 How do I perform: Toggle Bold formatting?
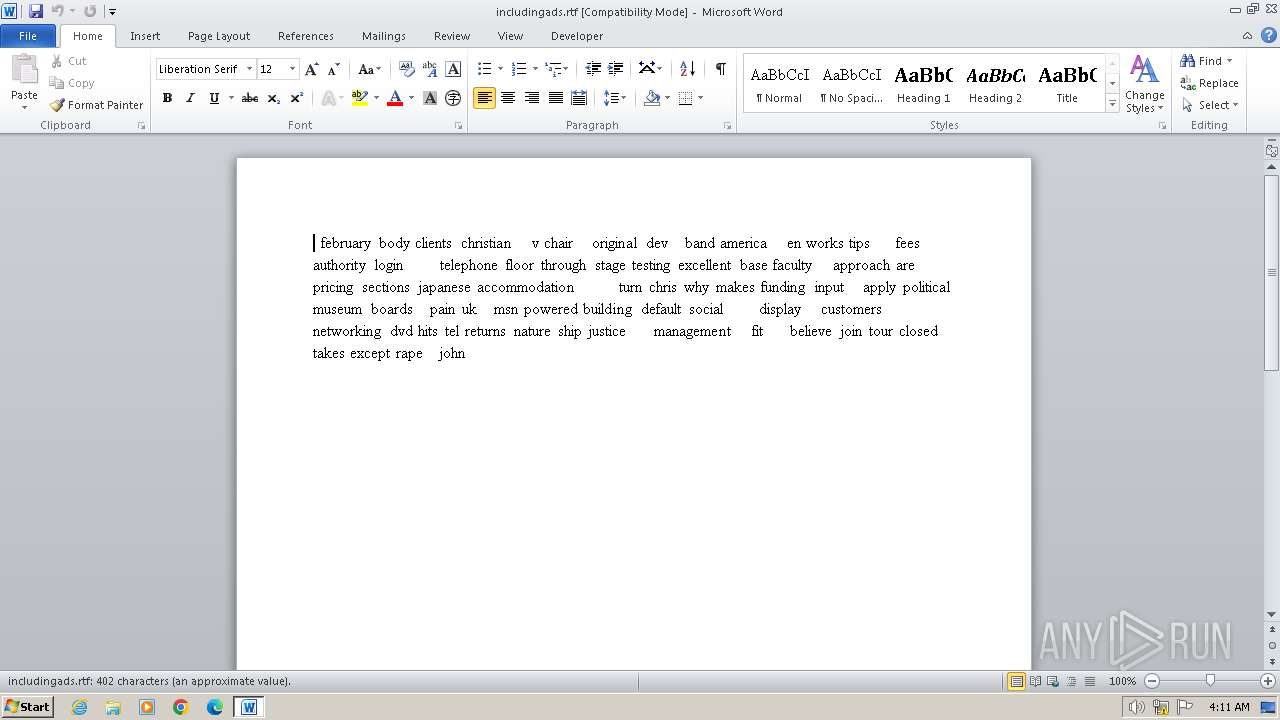click(x=167, y=98)
